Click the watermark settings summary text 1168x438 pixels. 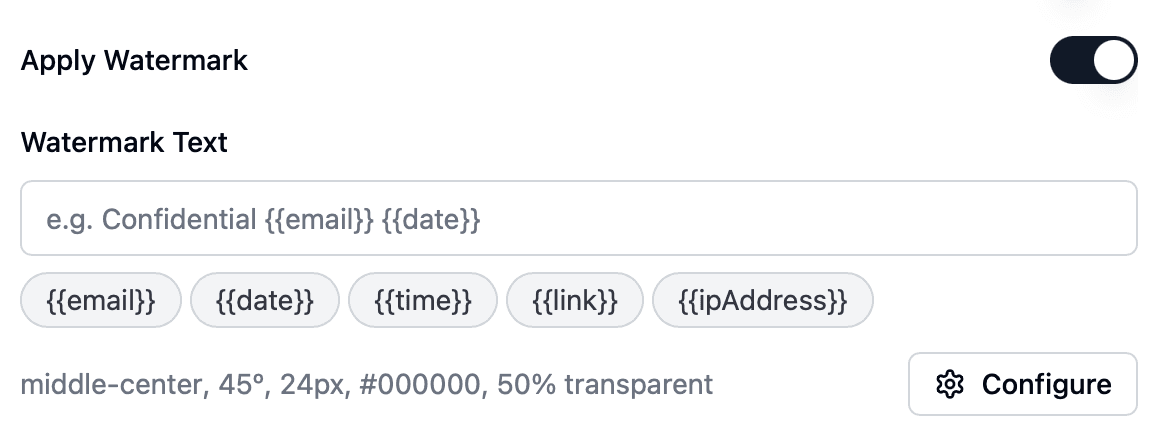coord(366,384)
